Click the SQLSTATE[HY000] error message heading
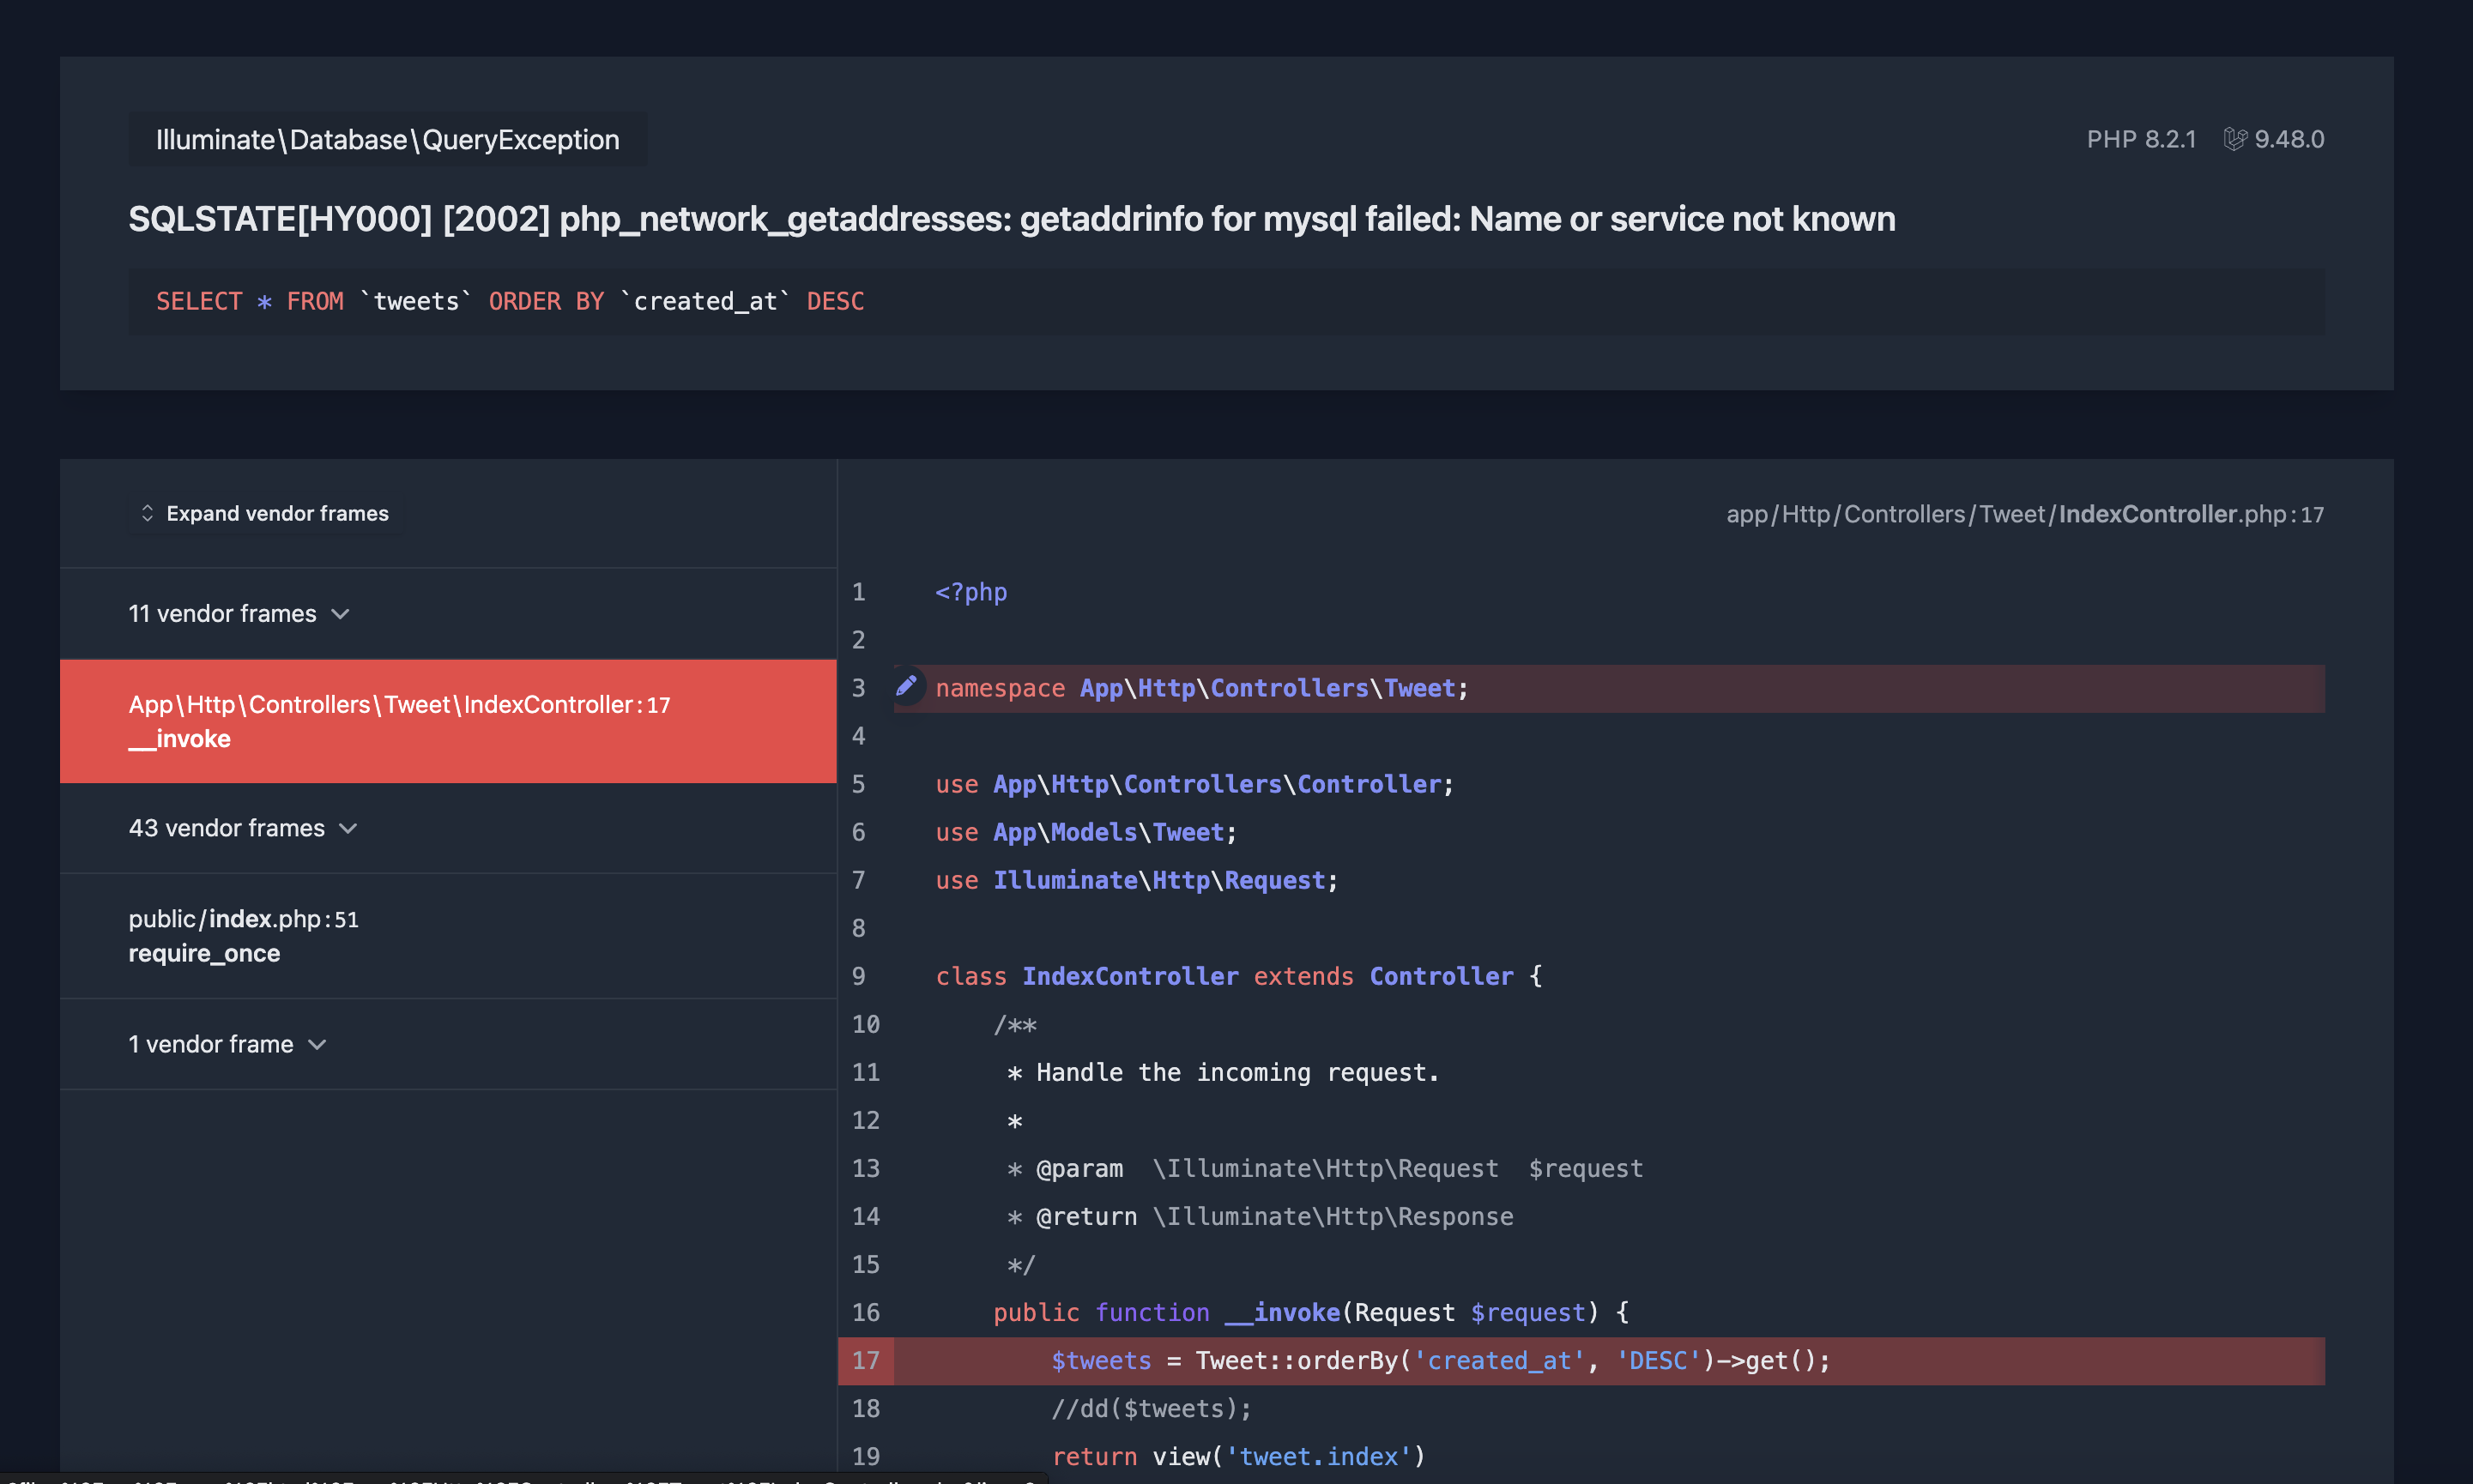Image resolution: width=2473 pixels, height=1484 pixels. point(1012,218)
